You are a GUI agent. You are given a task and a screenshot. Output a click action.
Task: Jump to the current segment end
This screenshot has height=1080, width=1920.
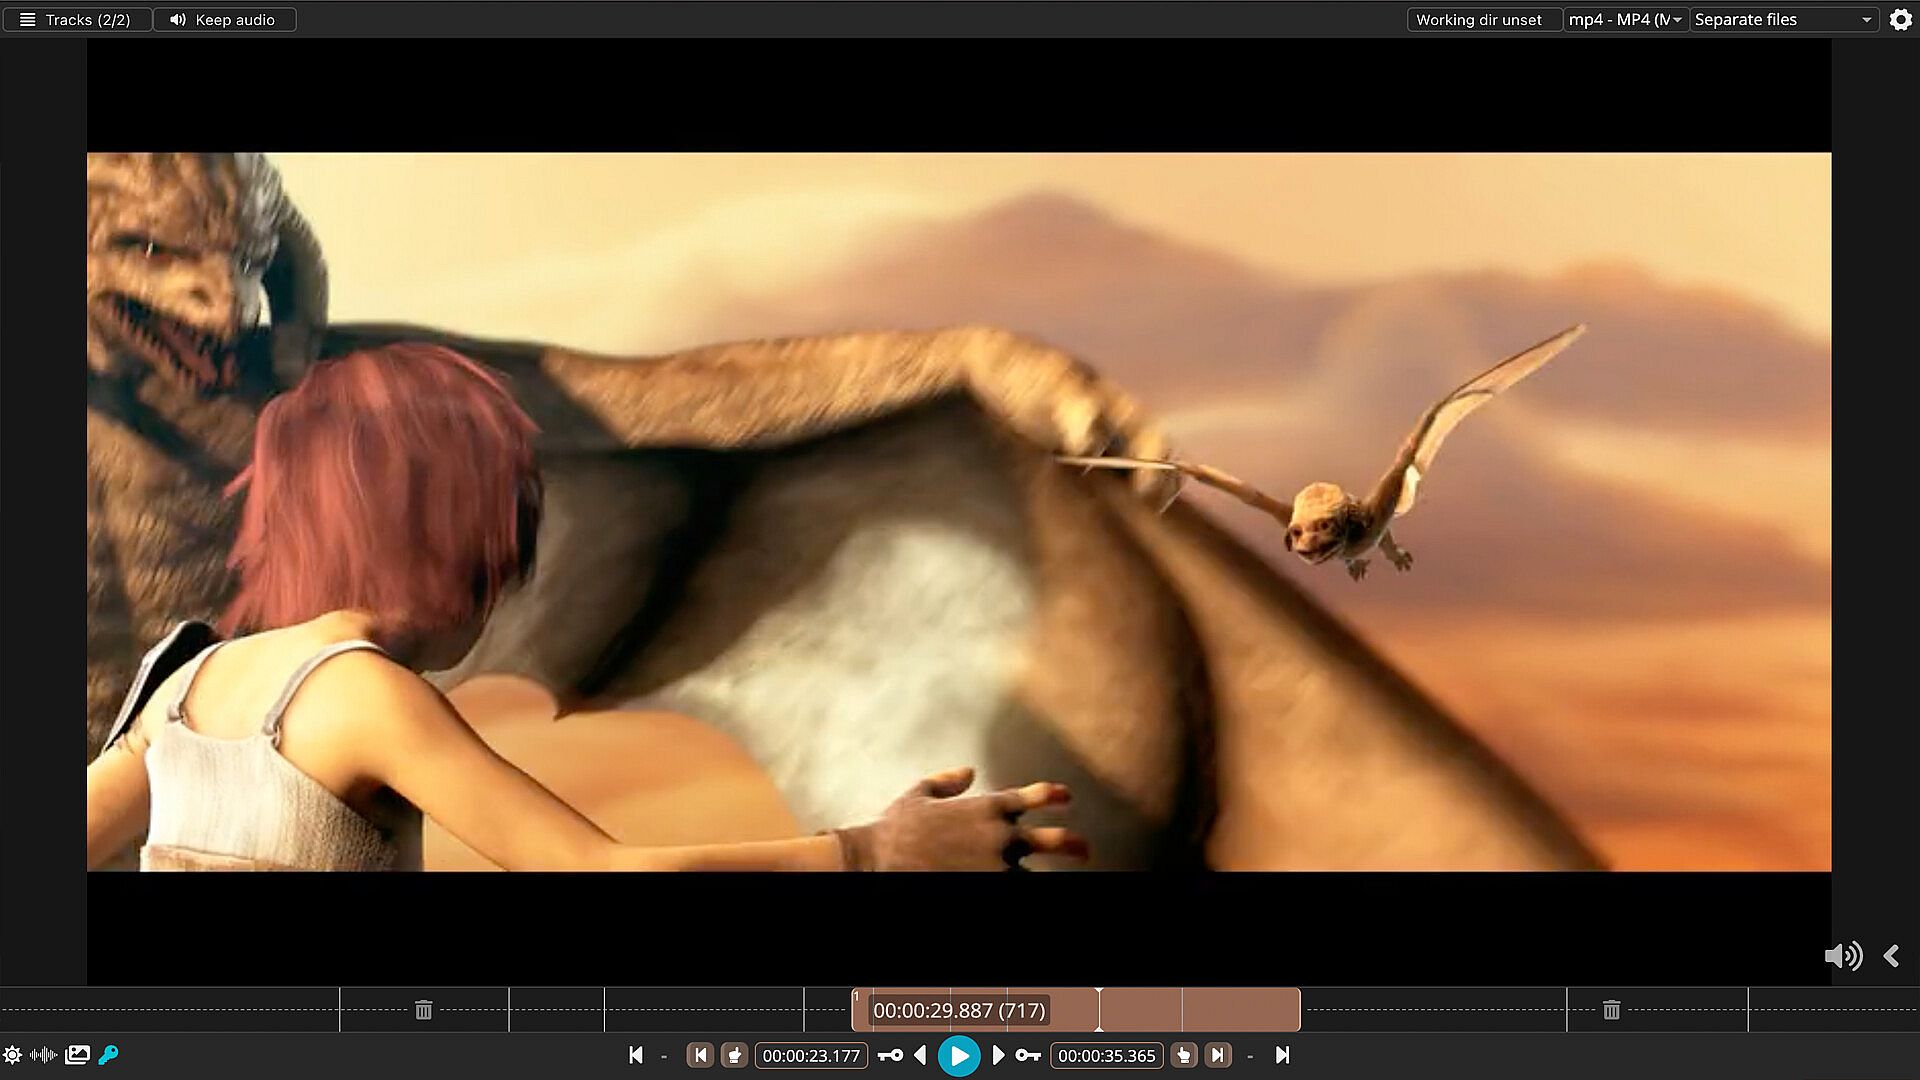point(1217,1055)
